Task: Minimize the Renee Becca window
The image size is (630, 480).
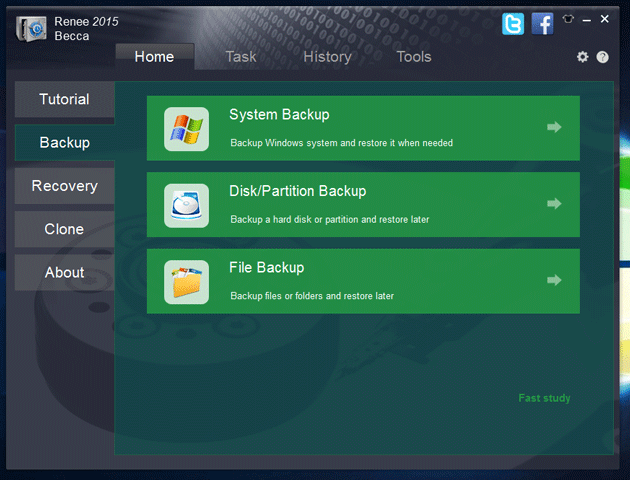Action: point(587,20)
